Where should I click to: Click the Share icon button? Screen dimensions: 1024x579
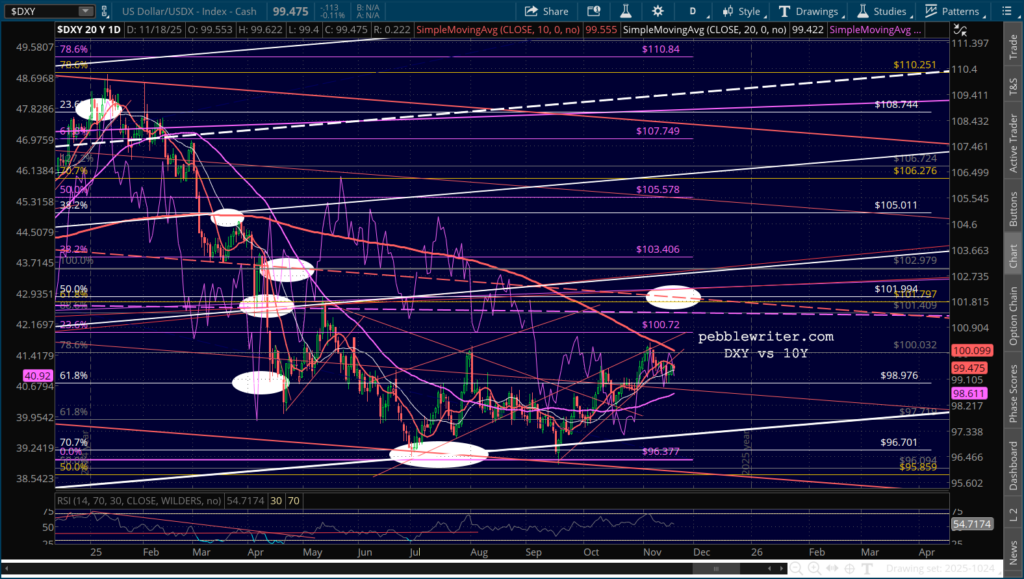click(x=546, y=11)
